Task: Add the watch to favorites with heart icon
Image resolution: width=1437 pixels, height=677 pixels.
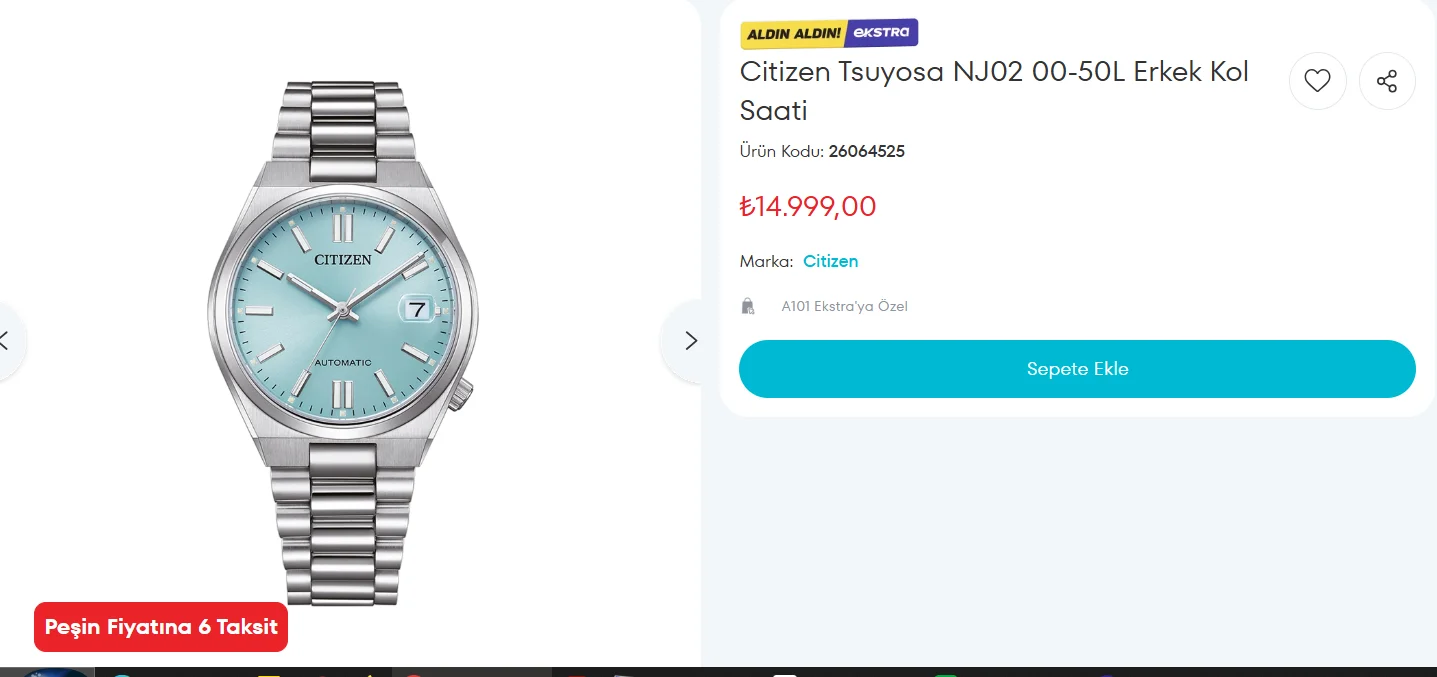Action: click(x=1317, y=81)
